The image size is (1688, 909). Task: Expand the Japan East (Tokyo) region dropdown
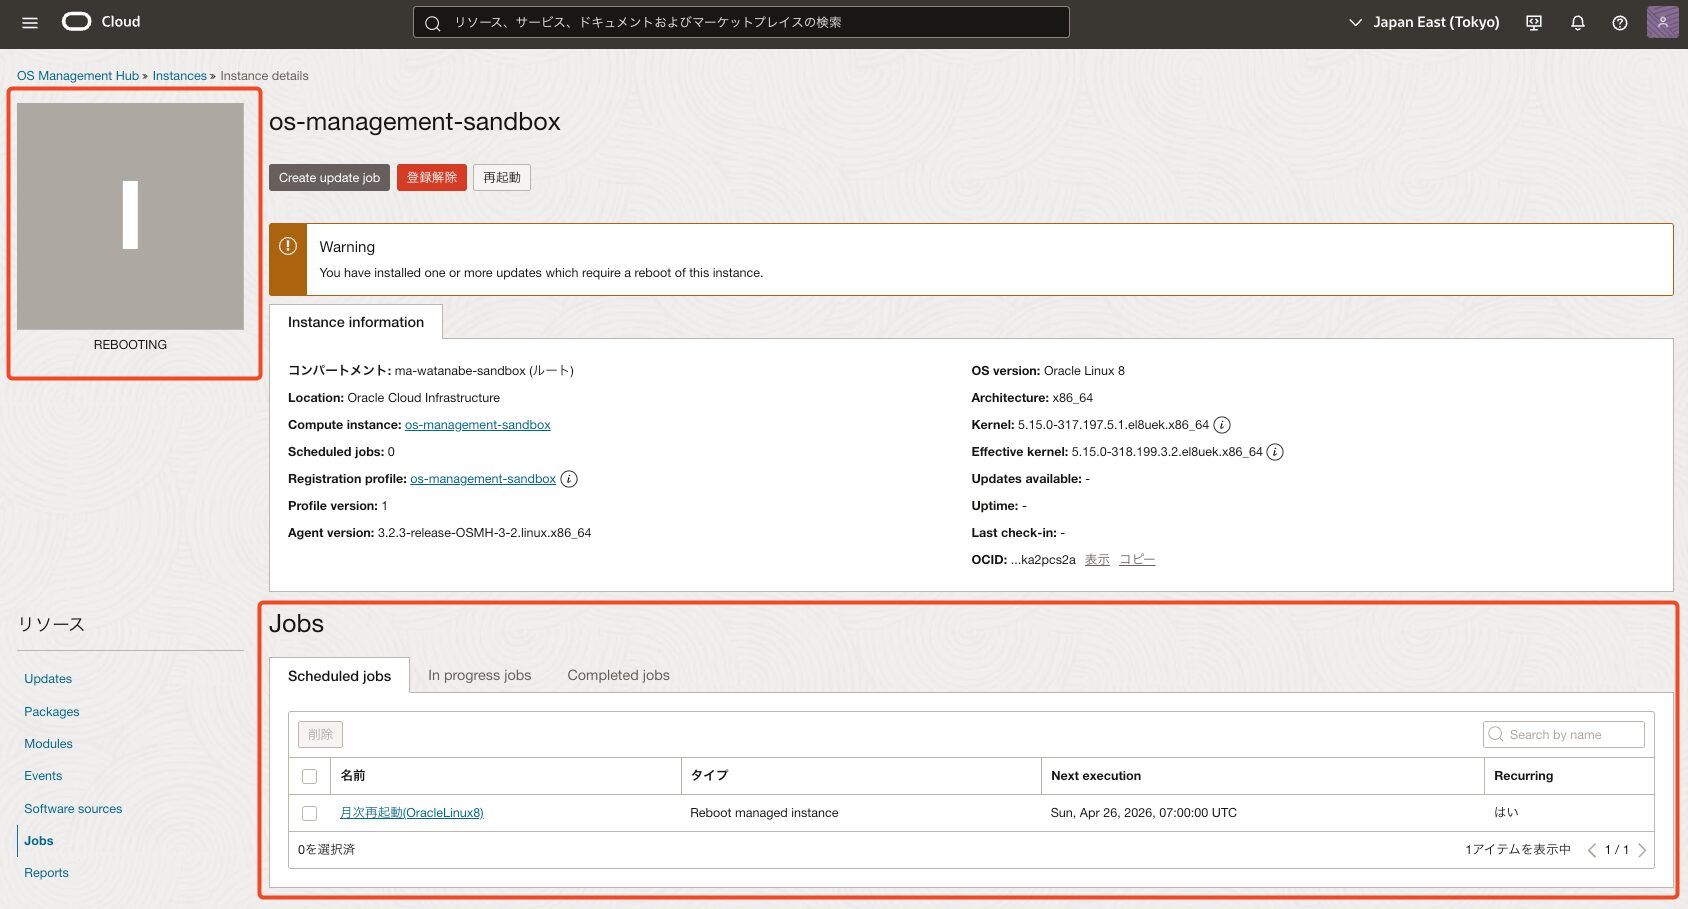1424,22
